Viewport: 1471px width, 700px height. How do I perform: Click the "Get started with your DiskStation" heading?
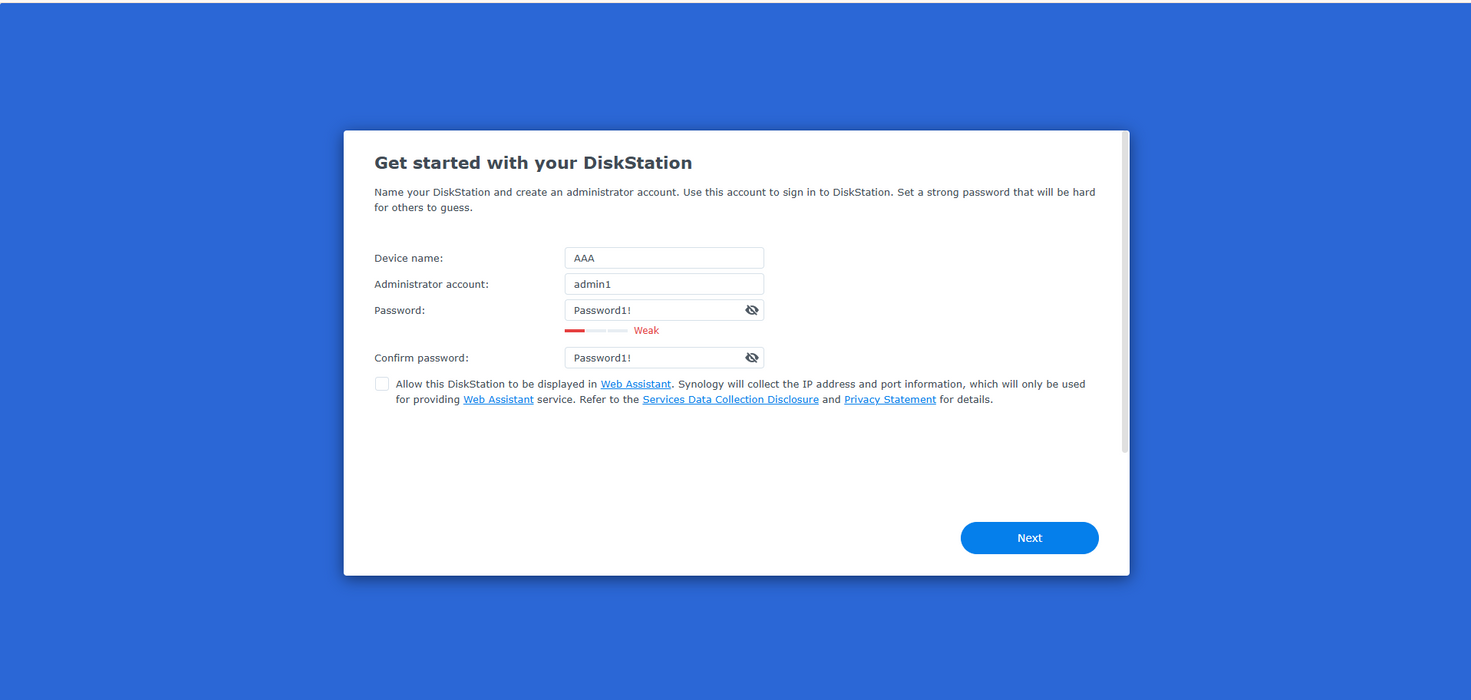[x=533, y=163]
